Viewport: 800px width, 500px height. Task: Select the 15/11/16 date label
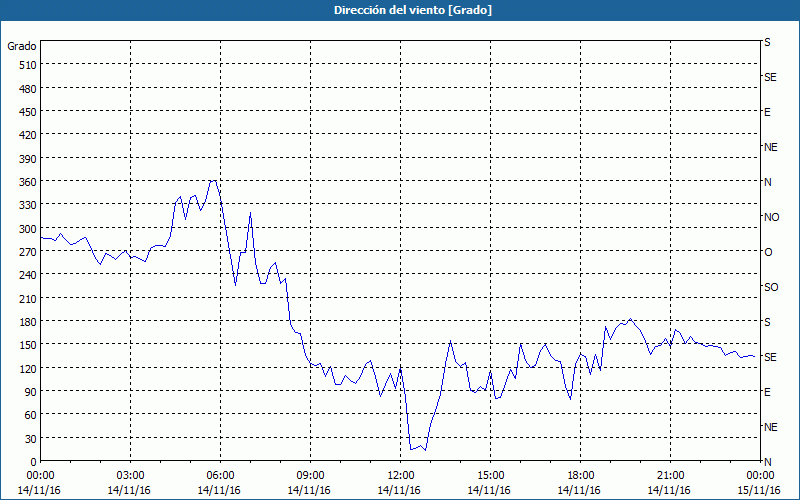pyautogui.click(x=759, y=490)
